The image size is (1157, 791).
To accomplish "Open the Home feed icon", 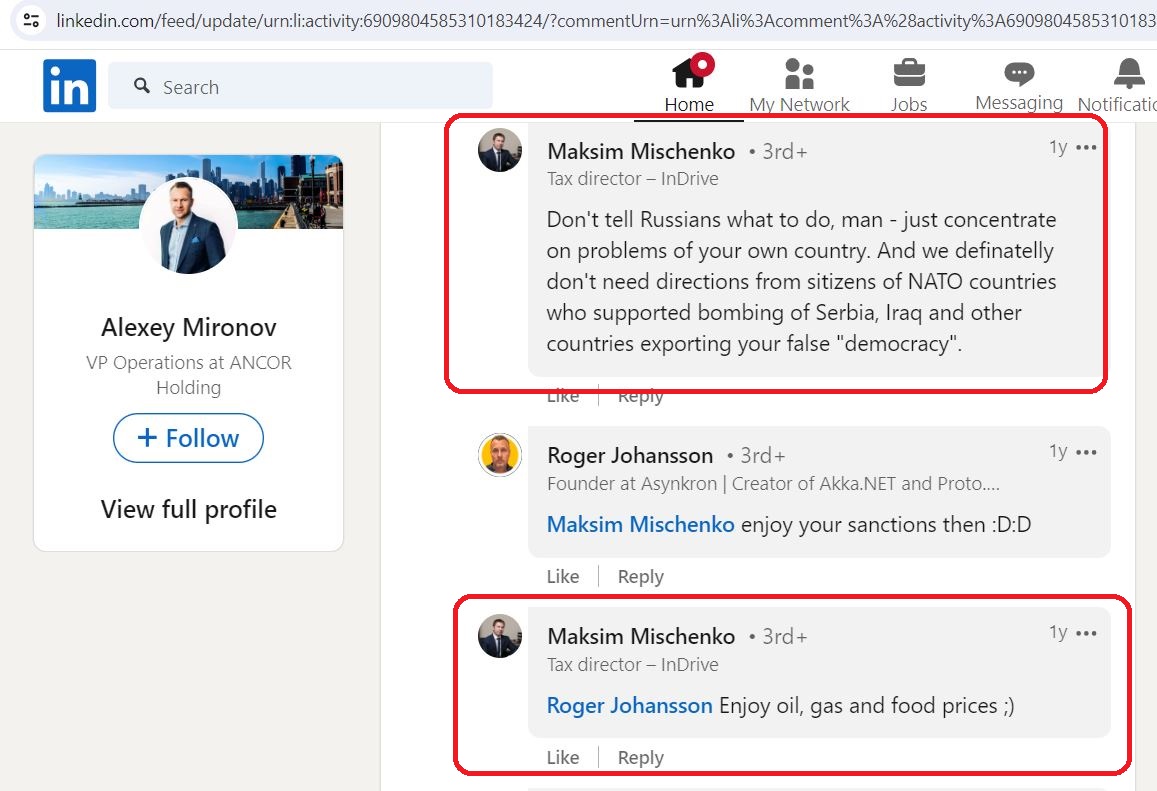I will point(691,72).
